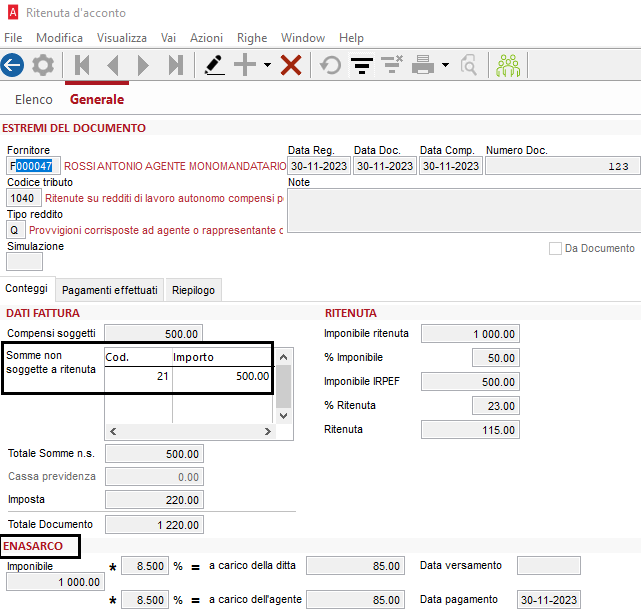Click the % Imponibile field 50.00
Viewport: 641px width, 612px height.
495,358
